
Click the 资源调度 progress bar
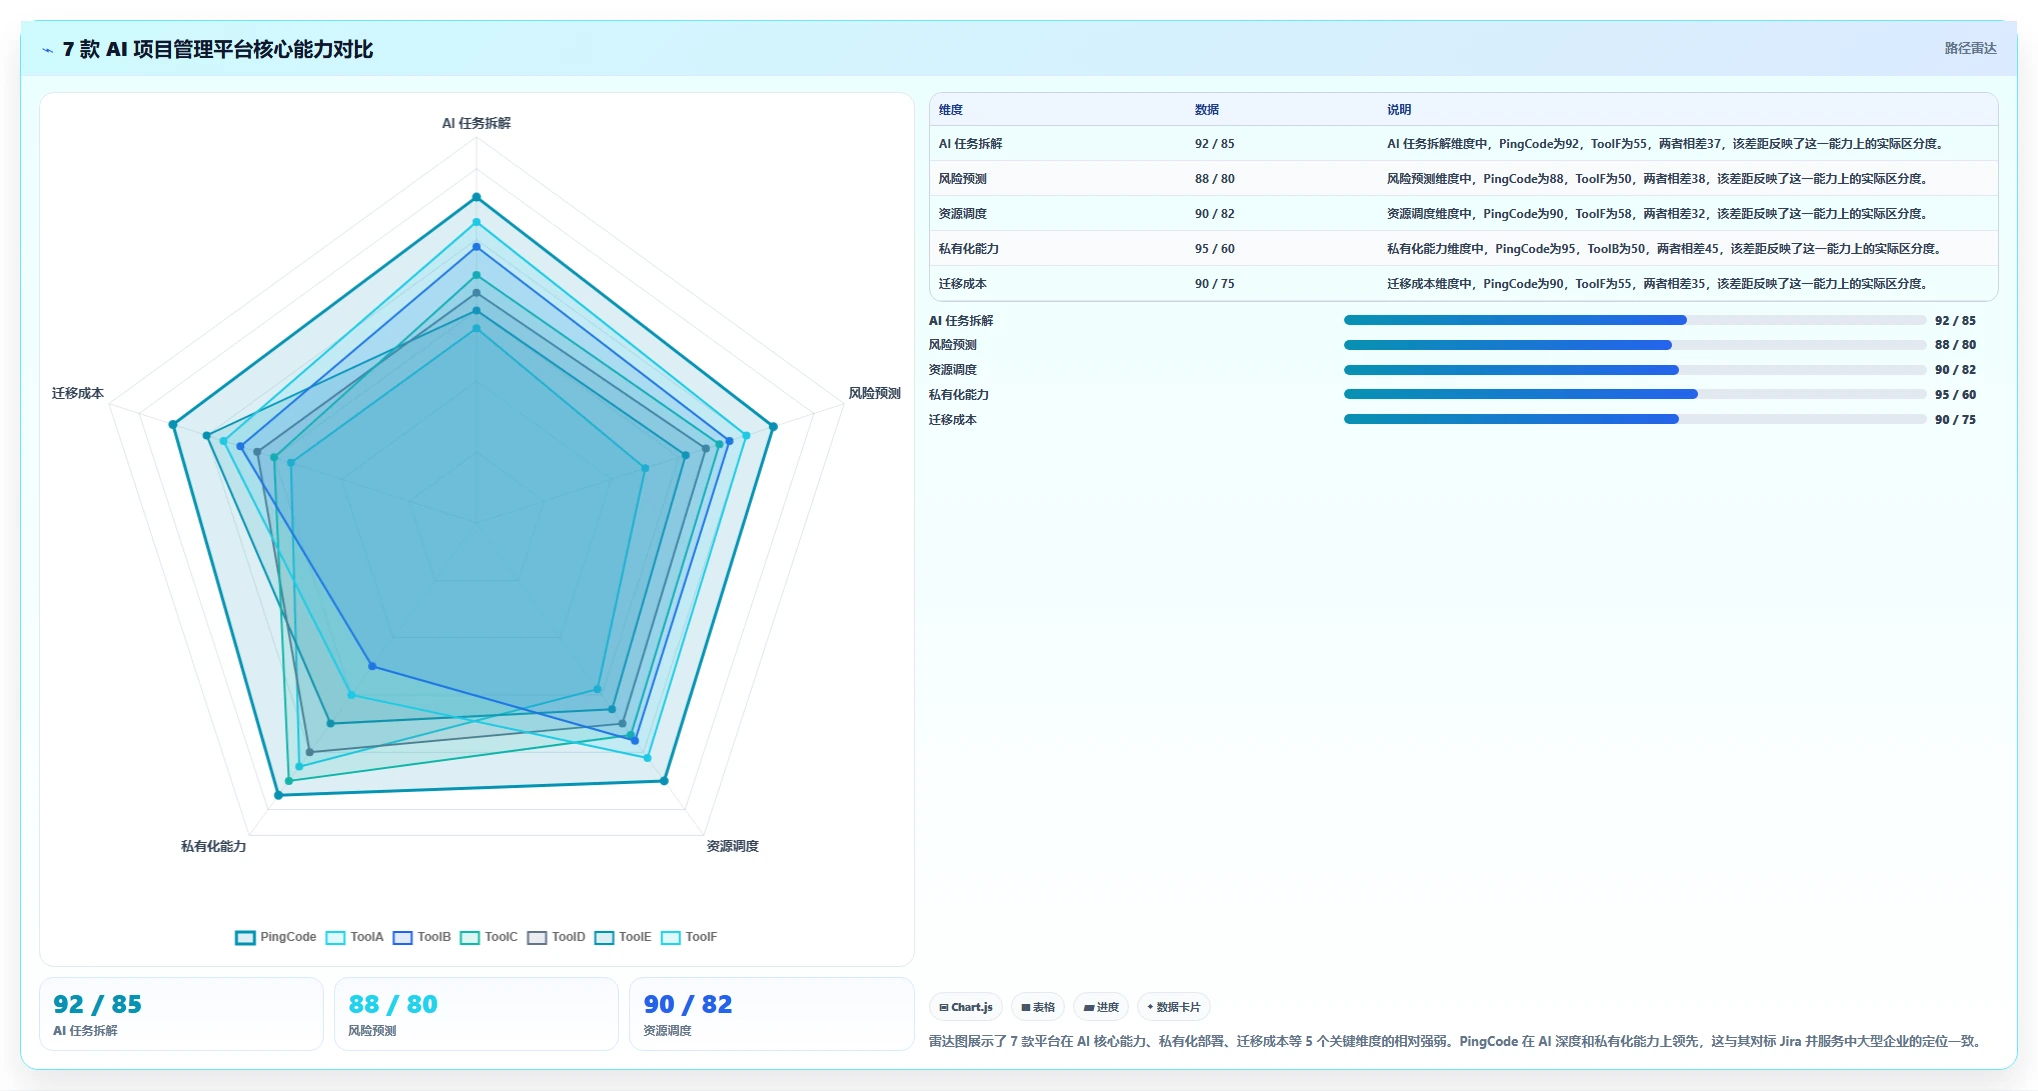[x=1635, y=370]
